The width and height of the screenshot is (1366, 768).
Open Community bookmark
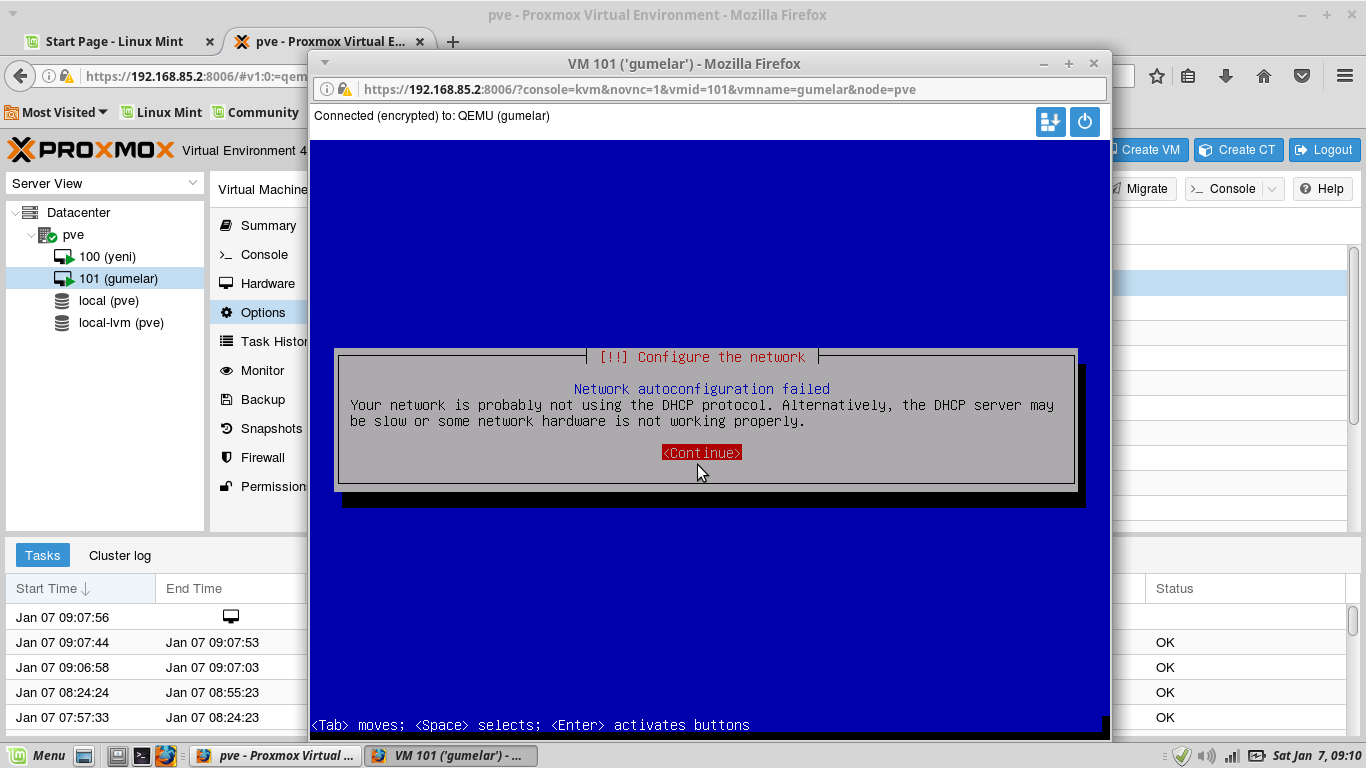tap(254, 113)
